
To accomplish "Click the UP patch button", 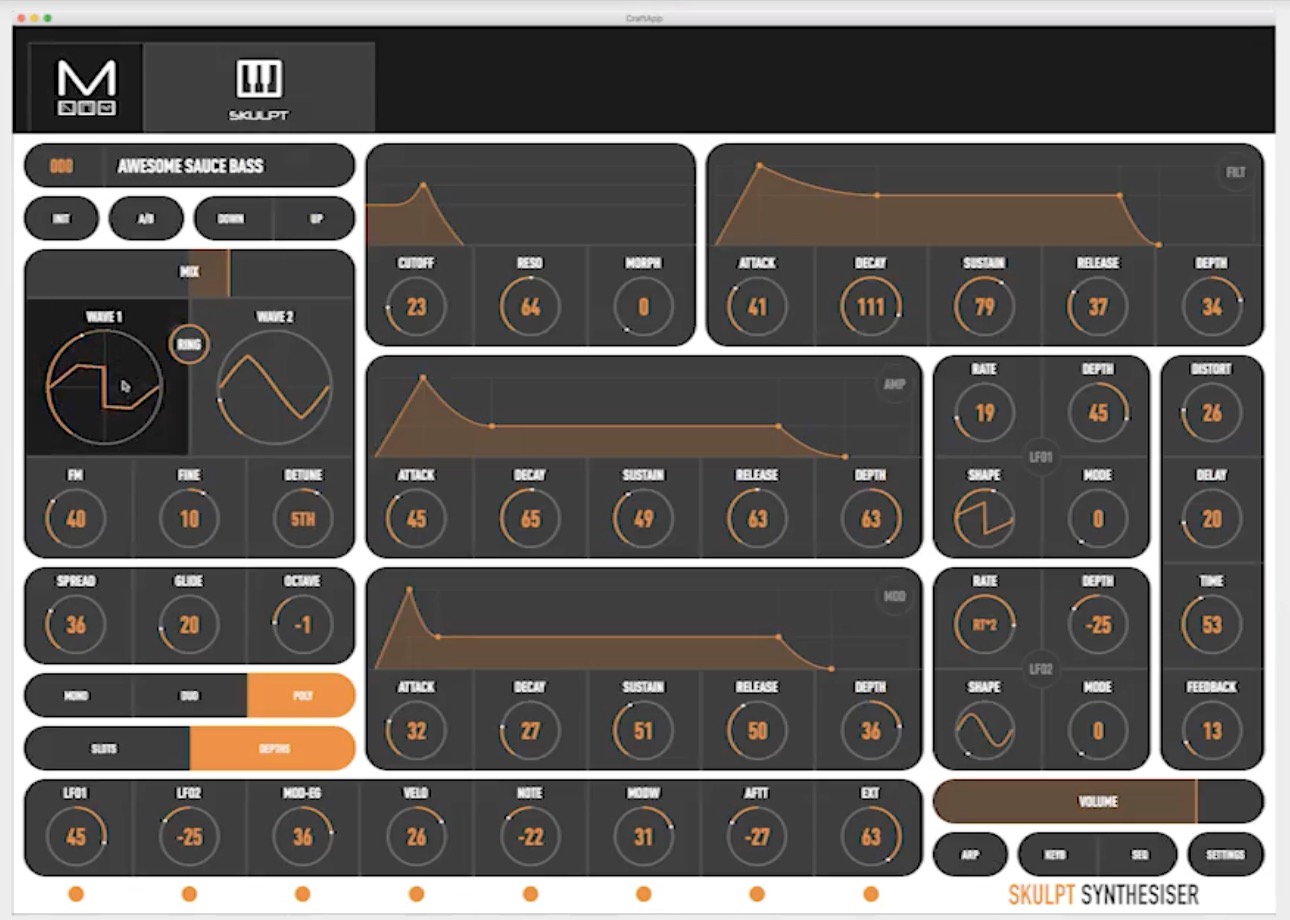I will click(x=315, y=218).
